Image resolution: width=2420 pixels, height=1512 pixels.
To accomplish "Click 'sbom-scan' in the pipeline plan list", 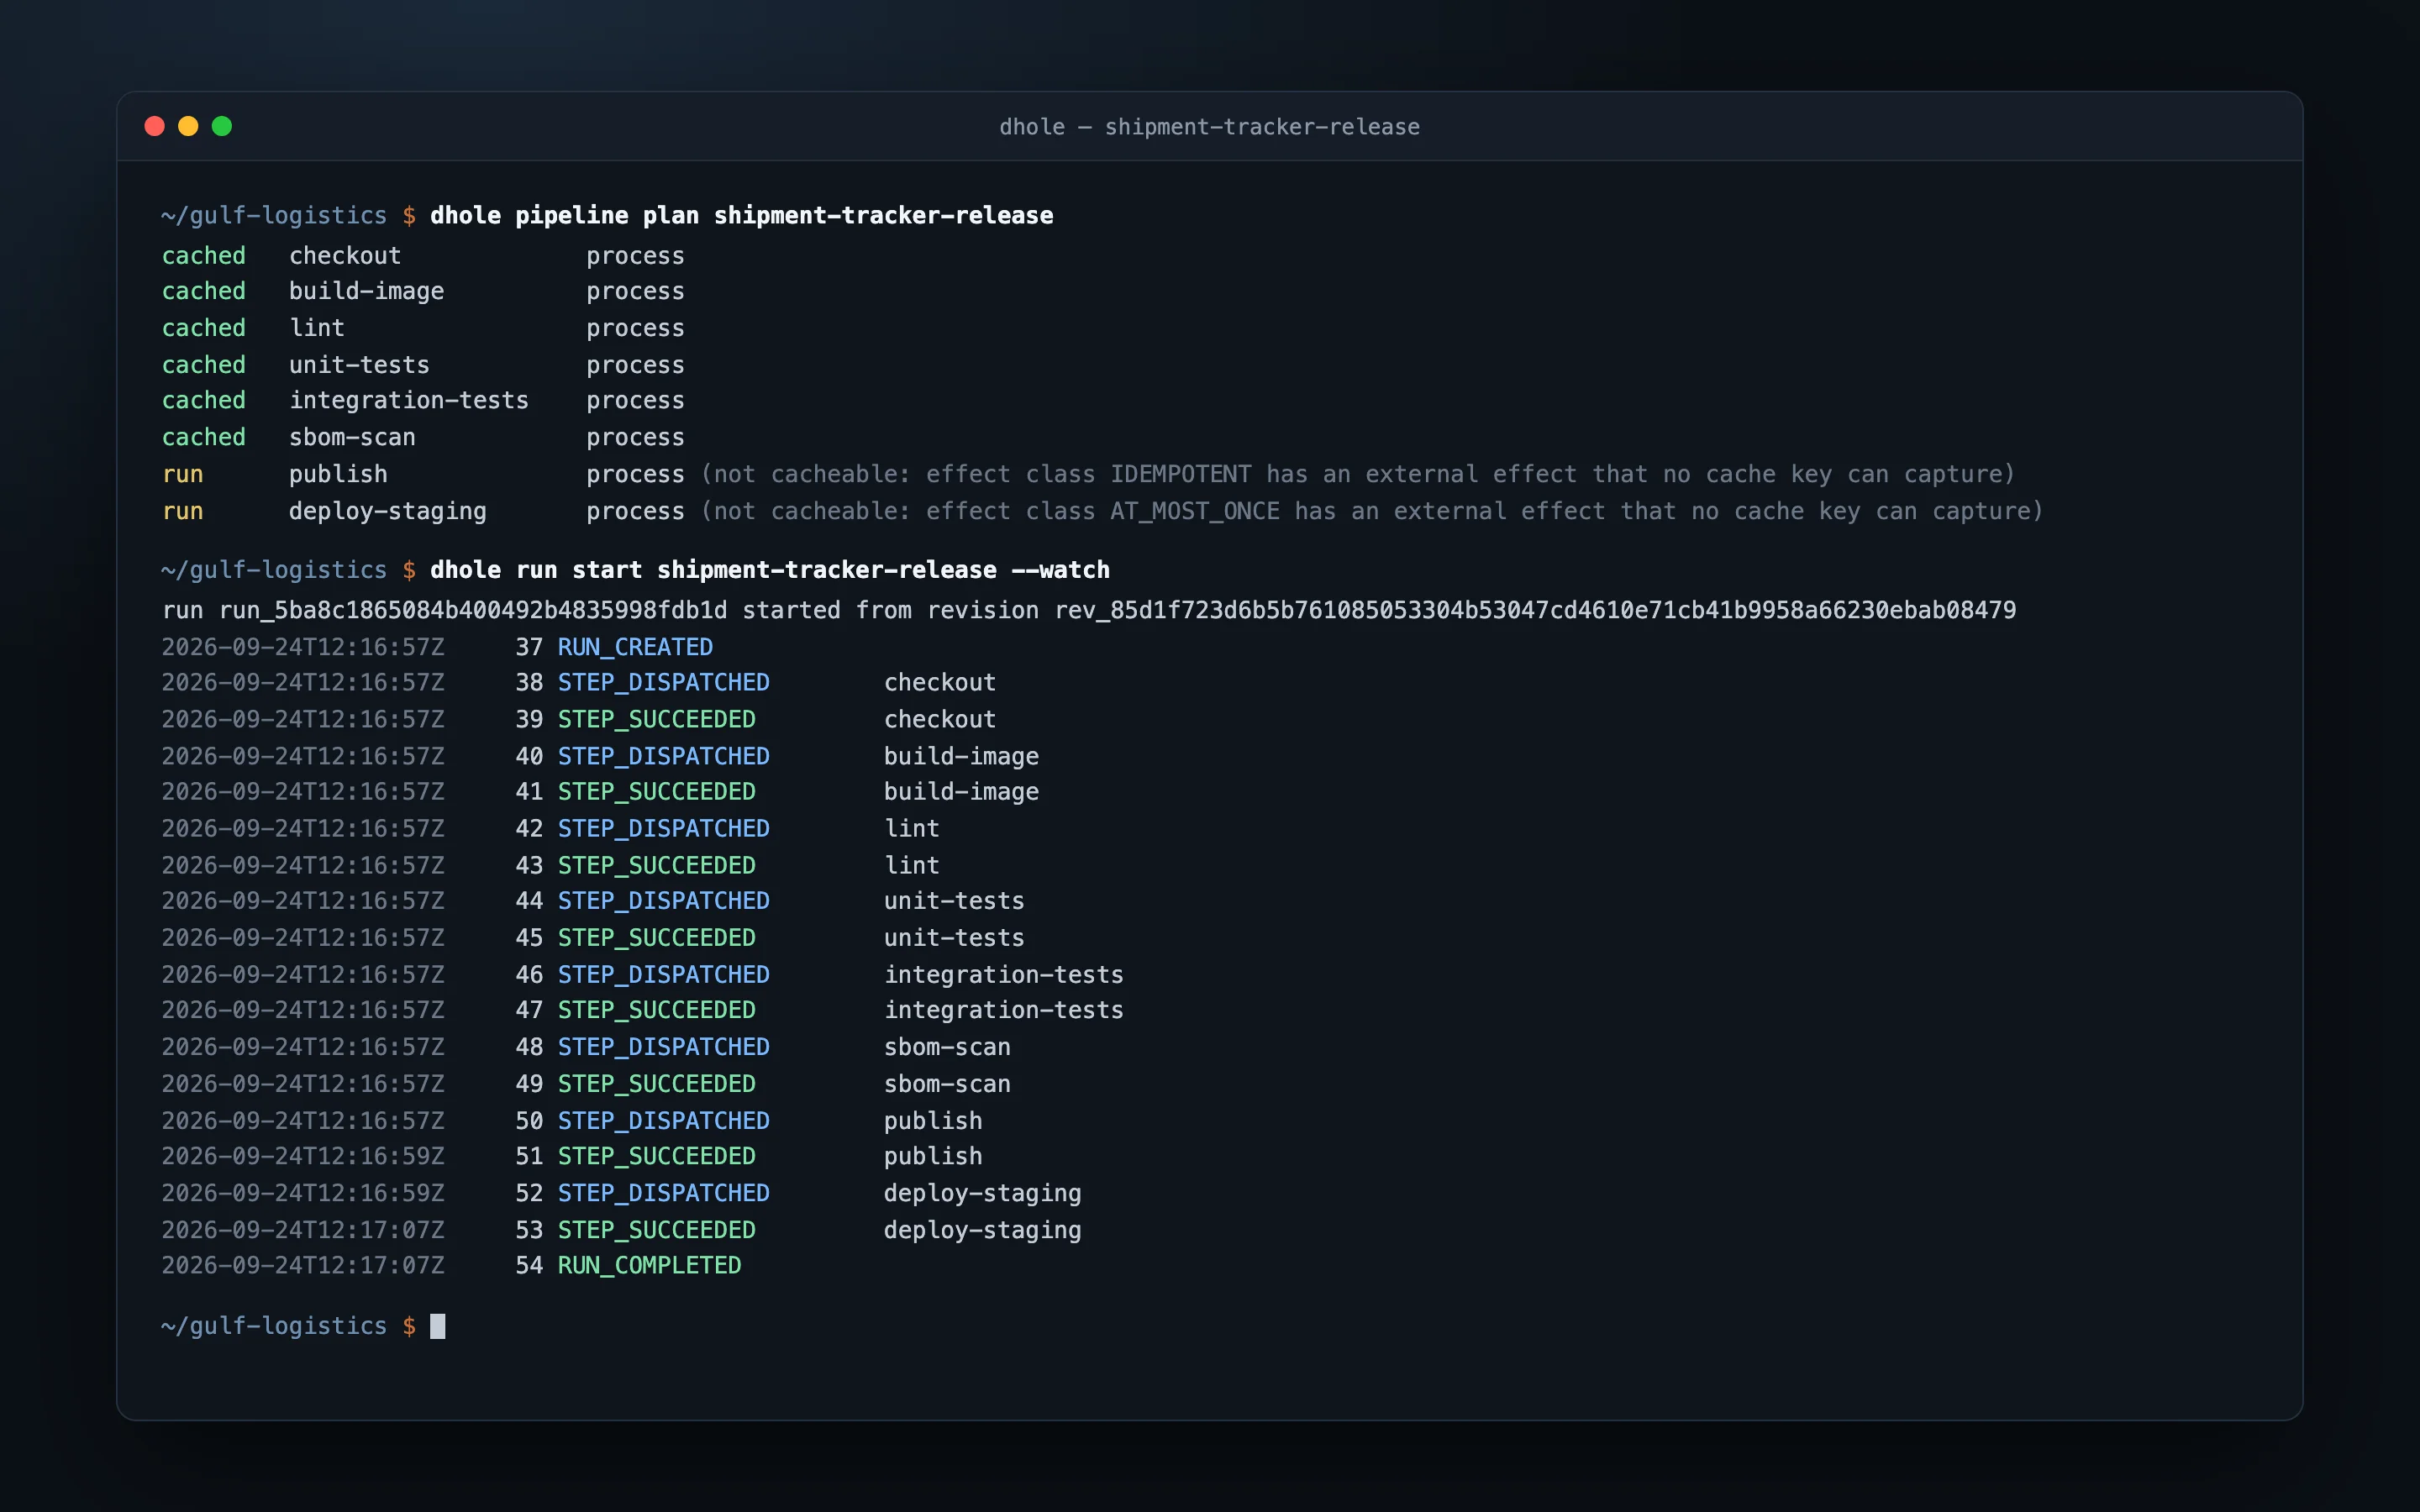I will click(352, 437).
